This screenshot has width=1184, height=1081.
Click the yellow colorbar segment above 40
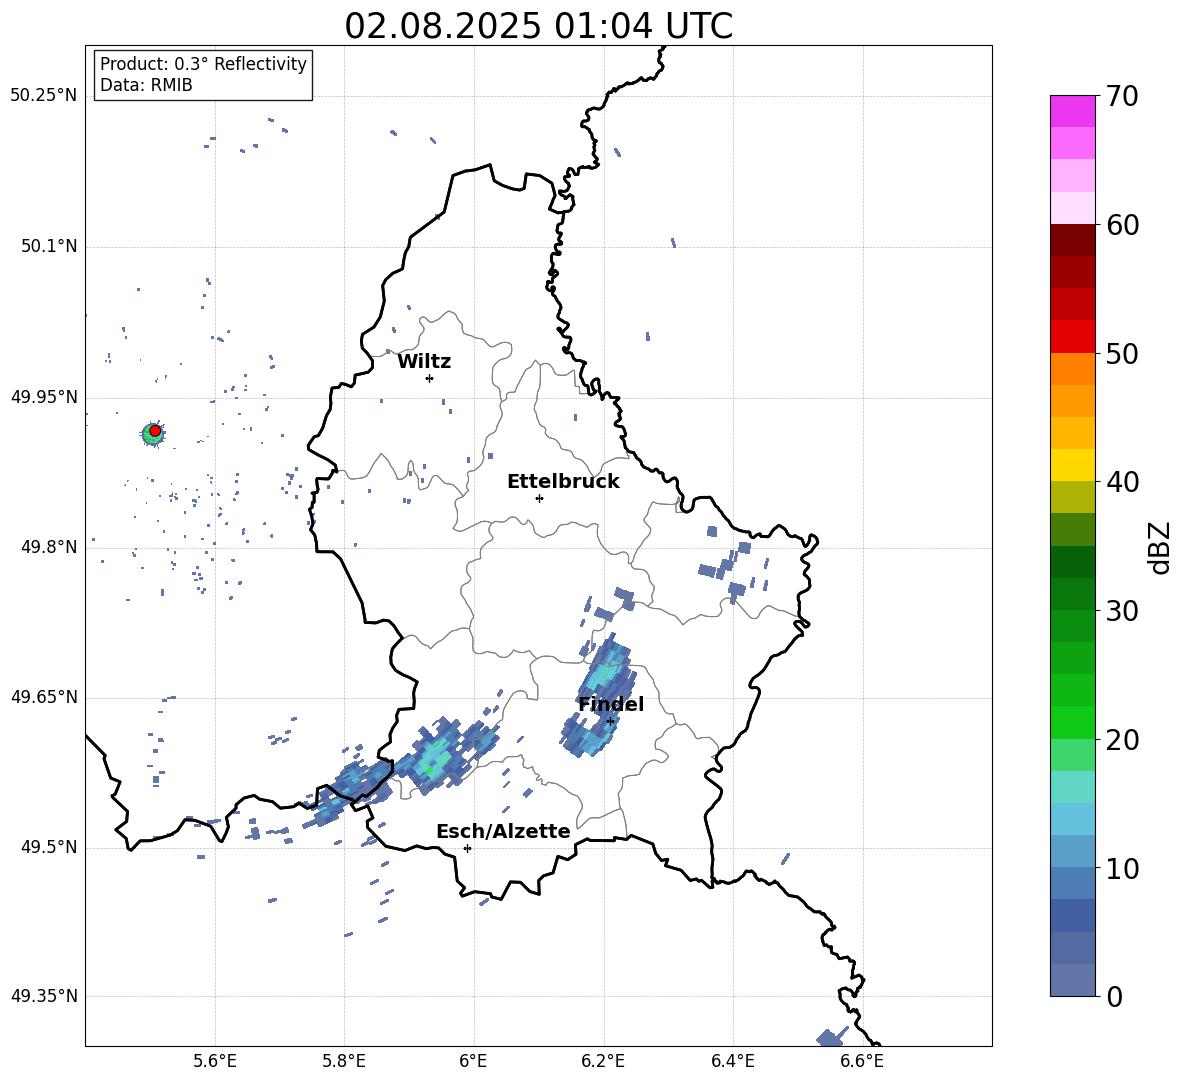[x=1072, y=465]
